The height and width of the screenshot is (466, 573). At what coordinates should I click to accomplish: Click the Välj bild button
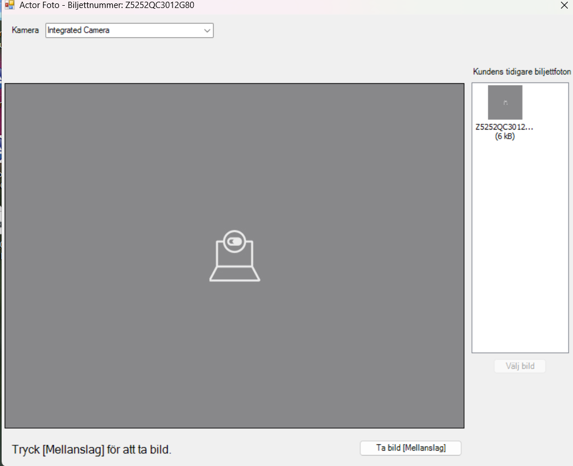tap(520, 366)
